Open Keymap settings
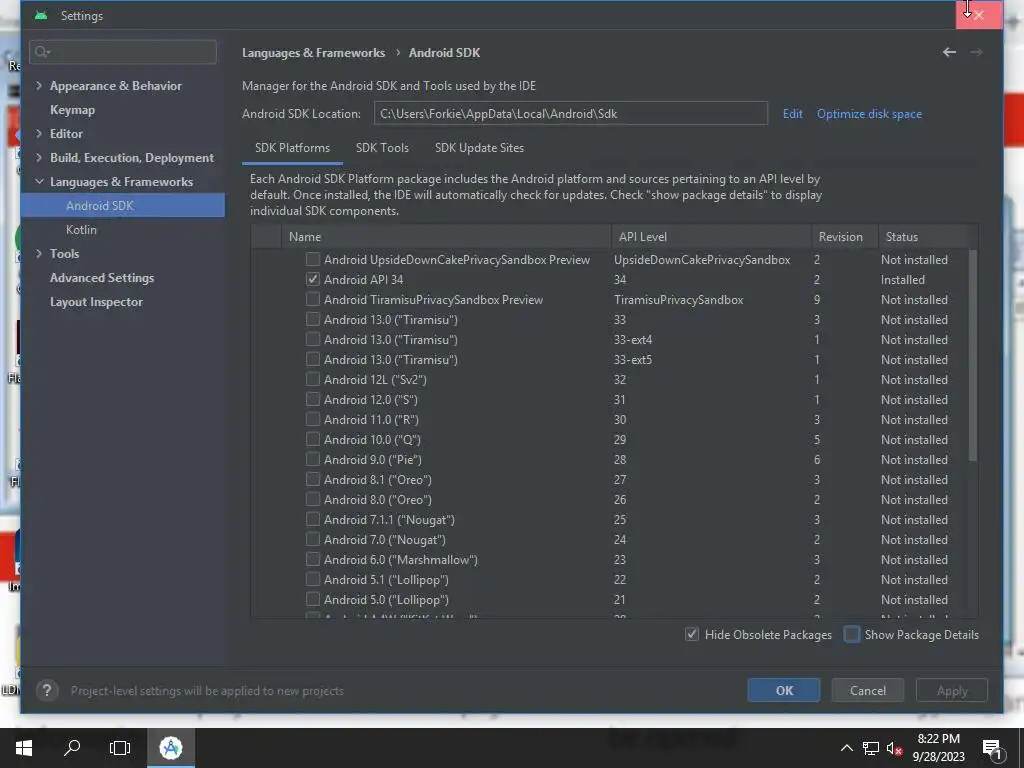 (72, 110)
